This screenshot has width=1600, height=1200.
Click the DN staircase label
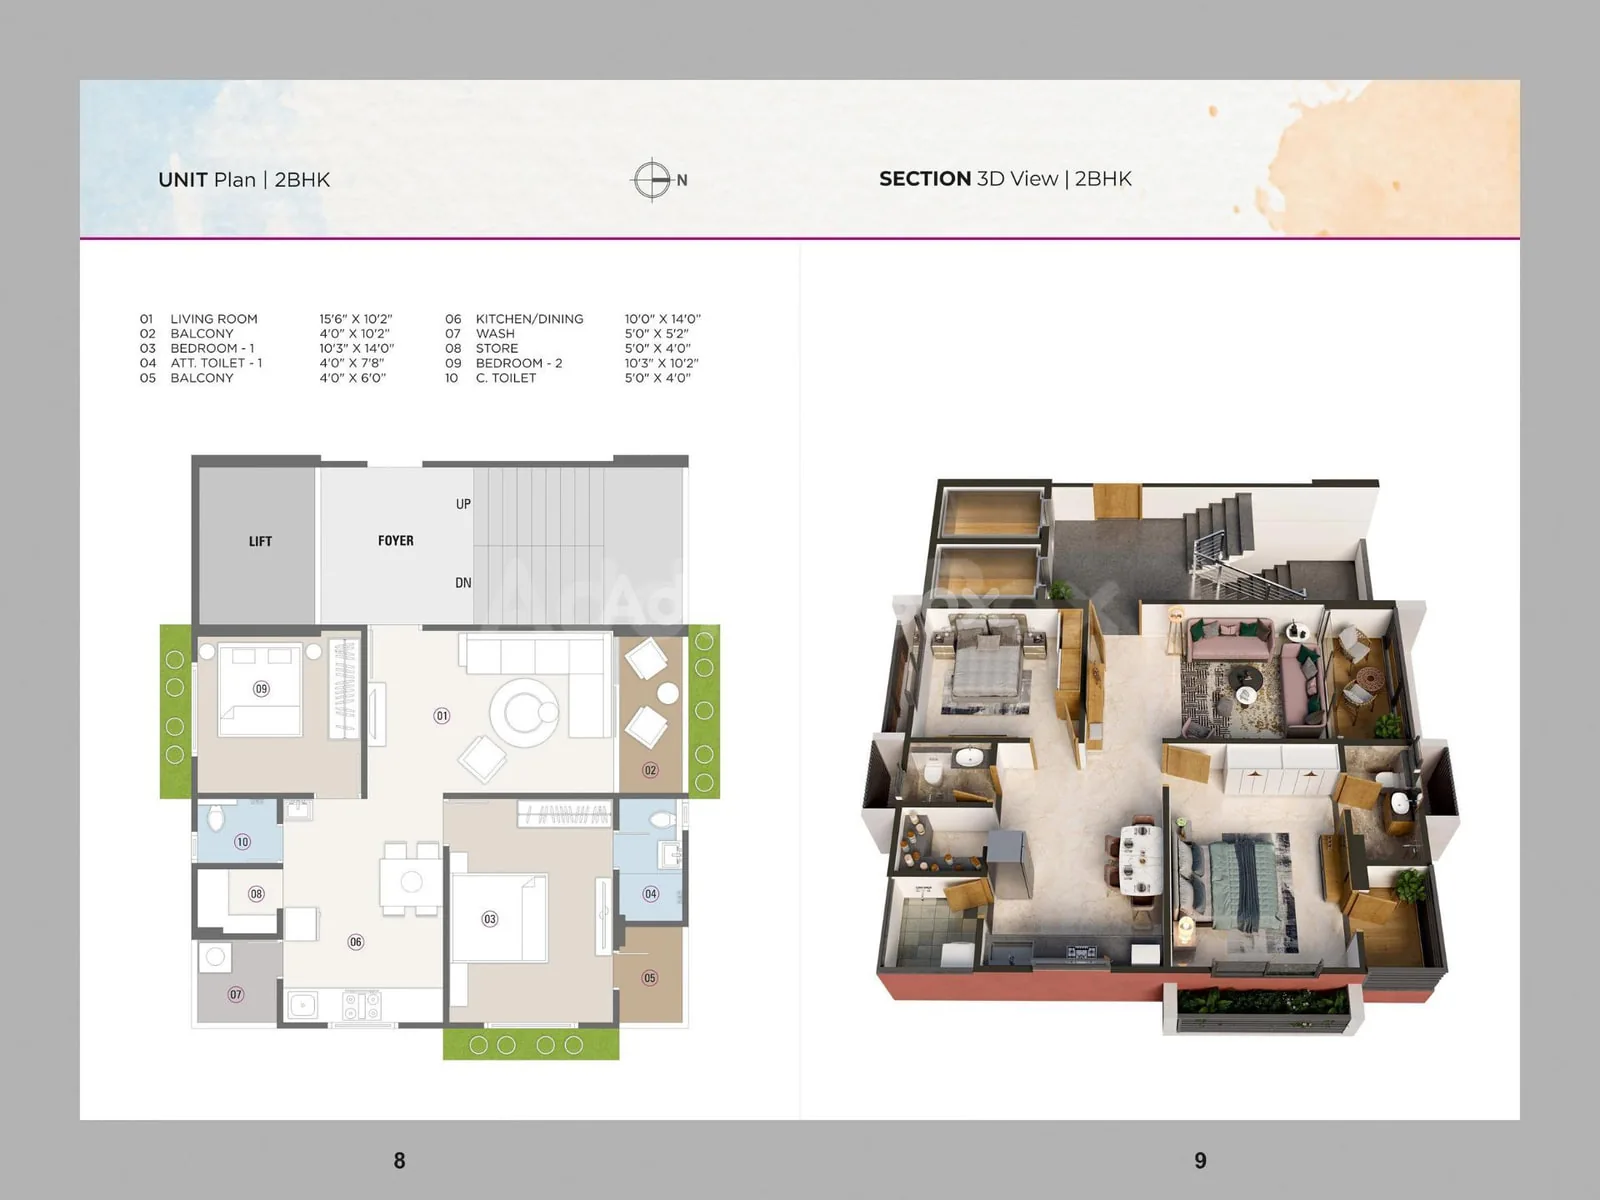pos(463,583)
